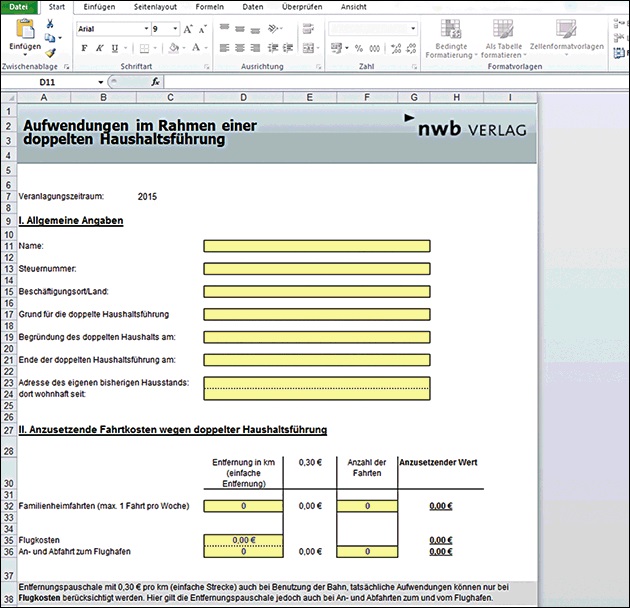Toggle bold formatting (F)

point(85,47)
